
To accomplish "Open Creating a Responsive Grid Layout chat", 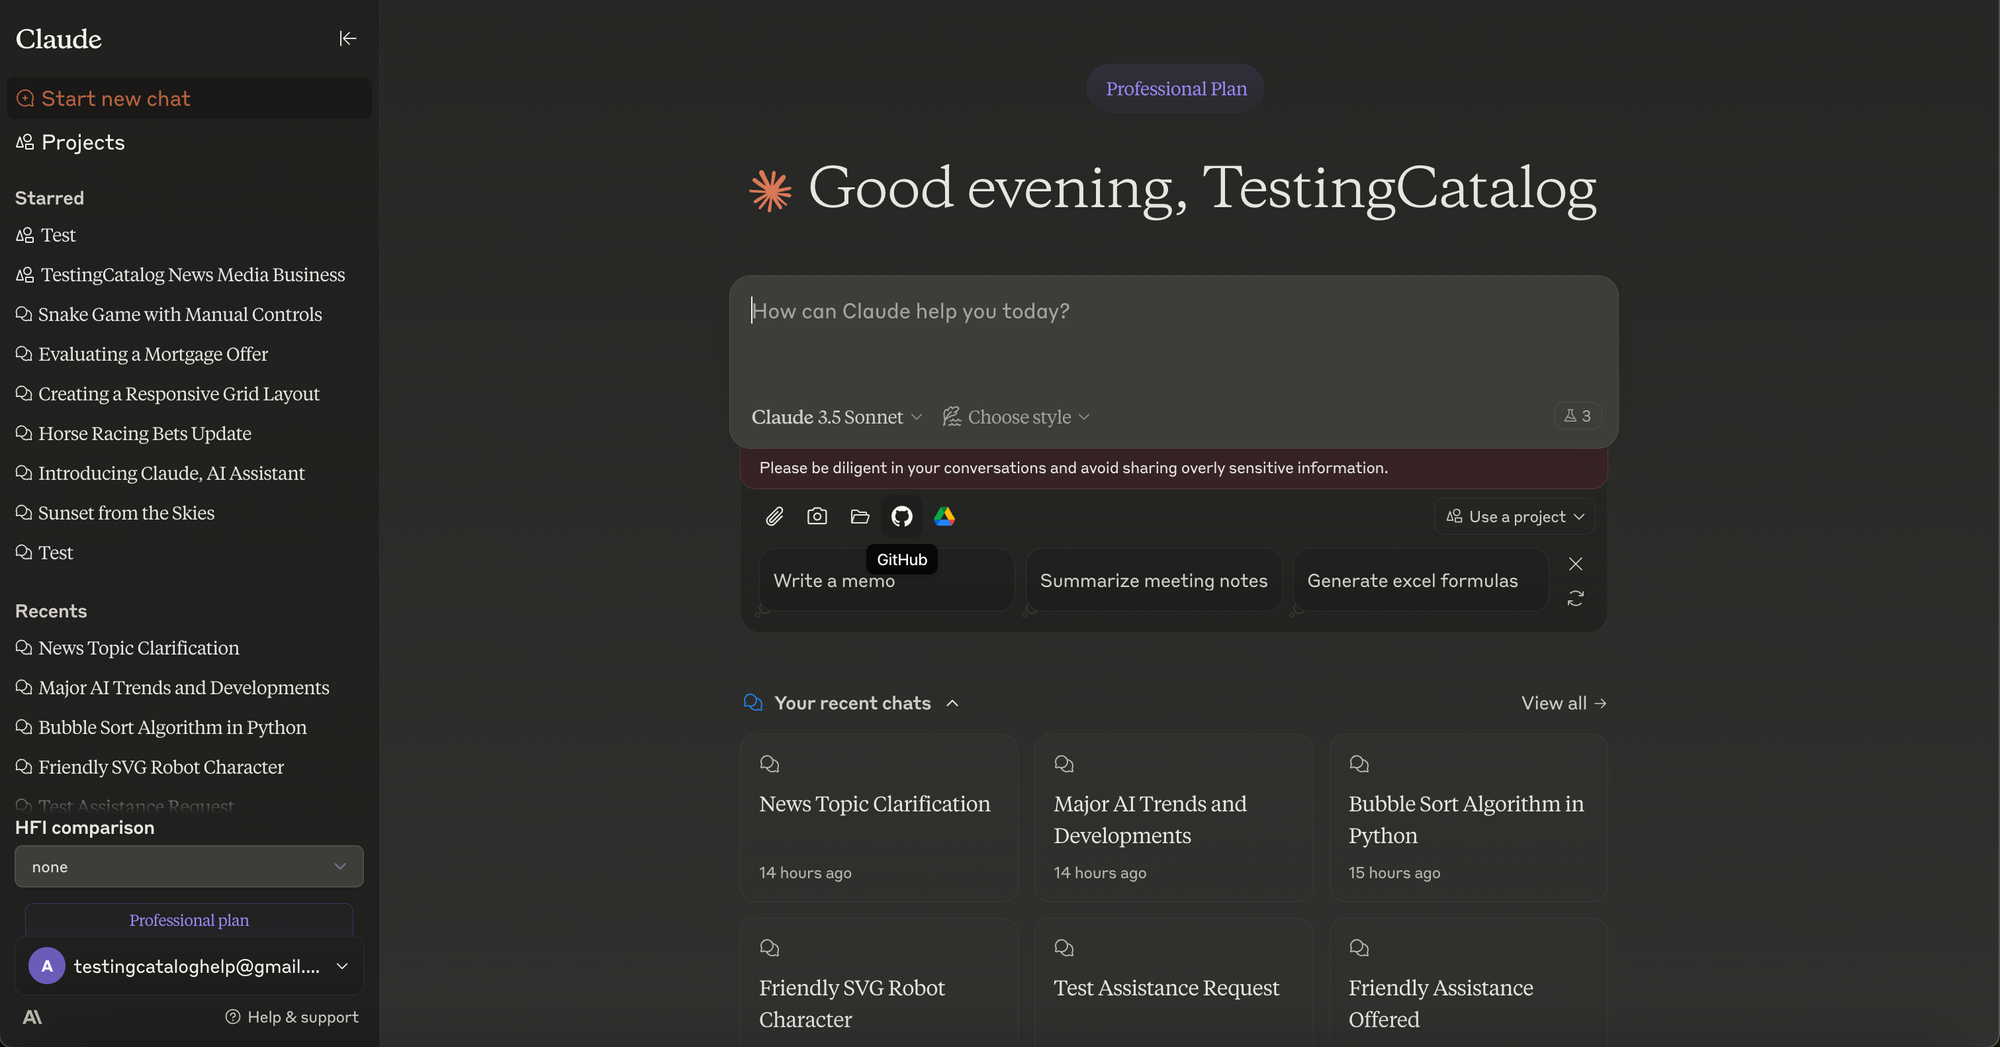I will (168, 394).
